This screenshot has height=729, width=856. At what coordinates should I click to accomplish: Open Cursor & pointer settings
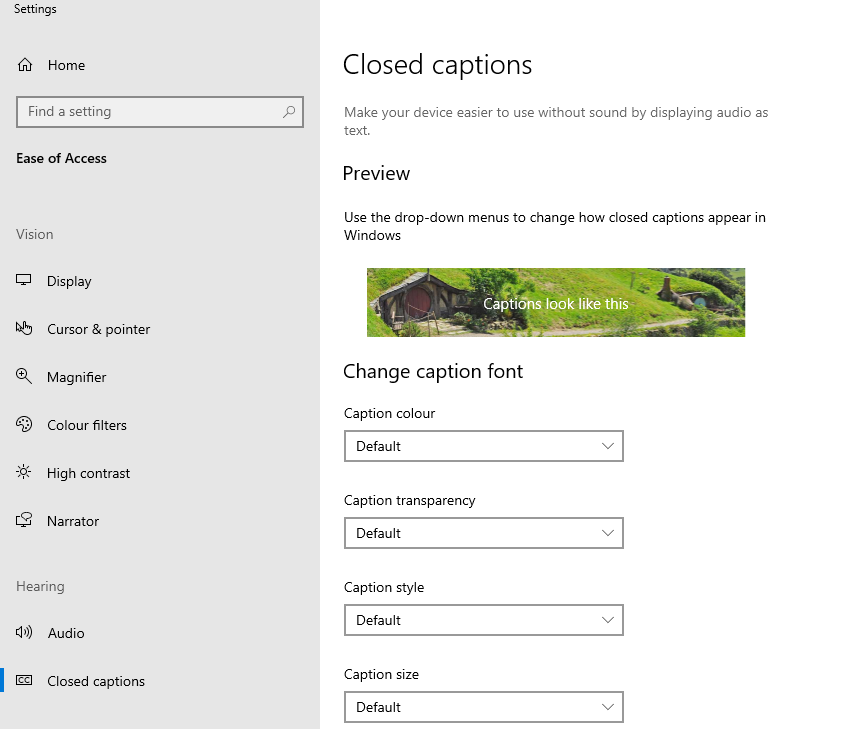pyautogui.click(x=160, y=329)
